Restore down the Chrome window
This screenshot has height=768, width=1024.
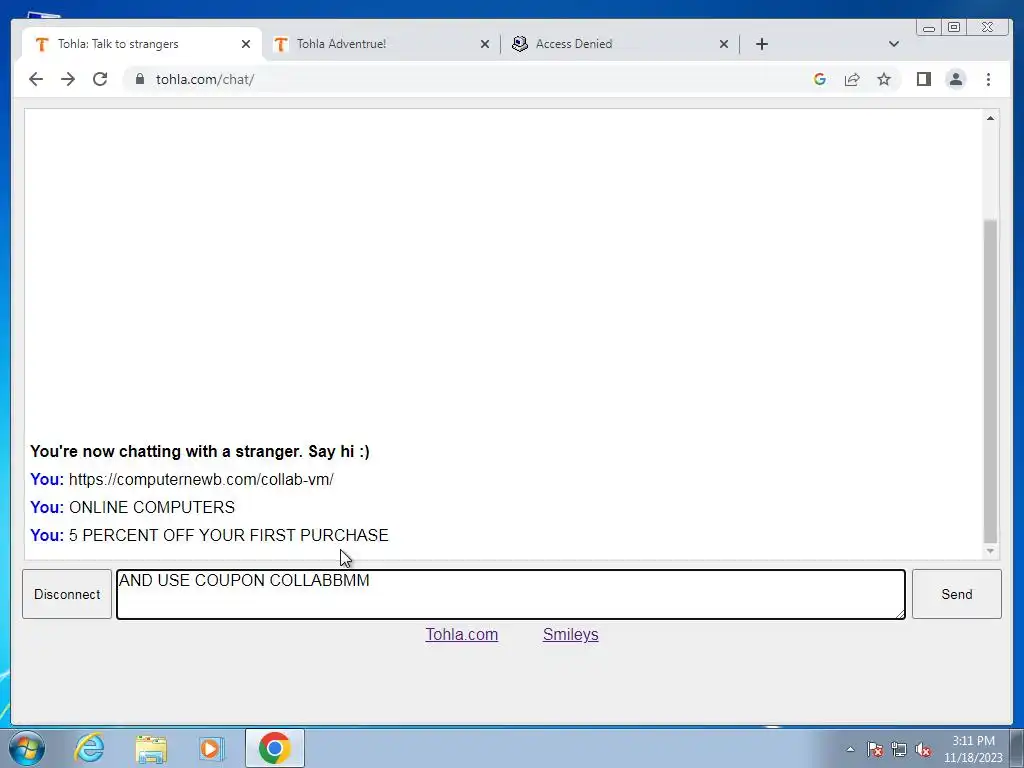[953, 27]
